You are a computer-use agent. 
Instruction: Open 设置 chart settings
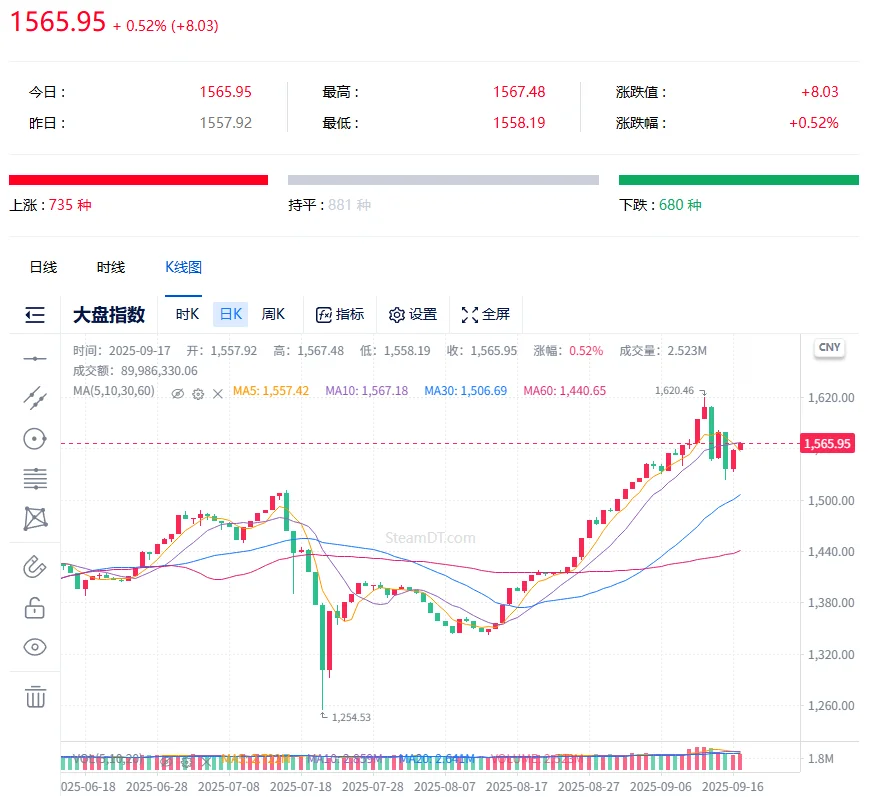click(x=413, y=314)
